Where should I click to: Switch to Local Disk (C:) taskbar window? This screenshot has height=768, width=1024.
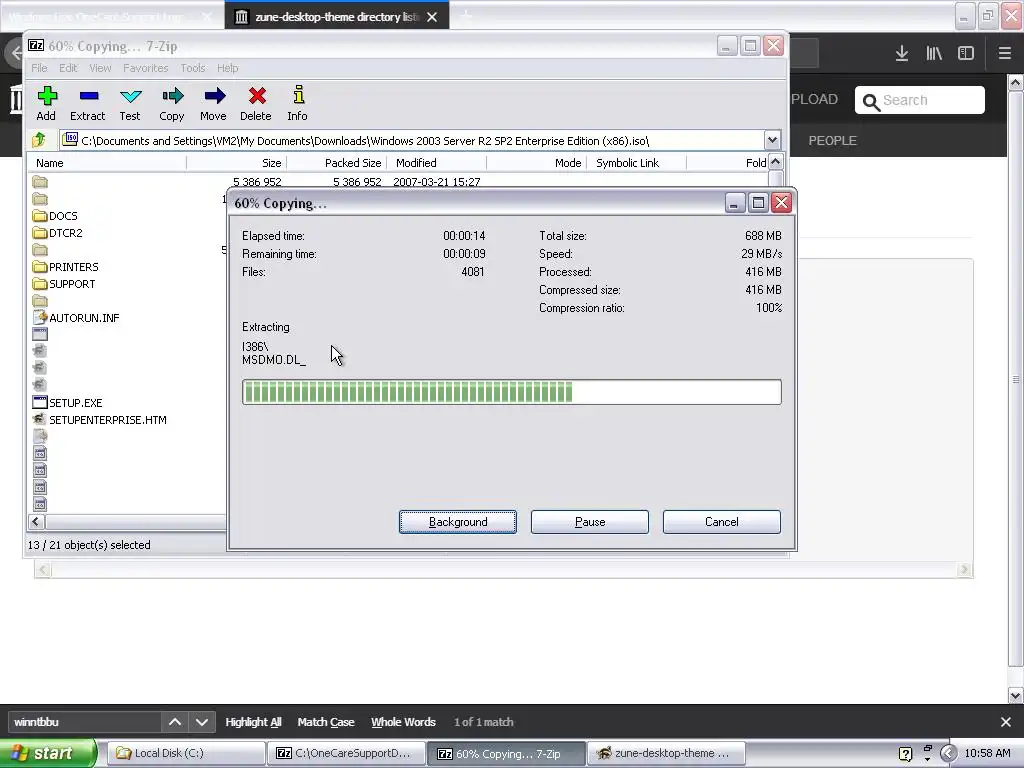pyautogui.click(x=186, y=753)
